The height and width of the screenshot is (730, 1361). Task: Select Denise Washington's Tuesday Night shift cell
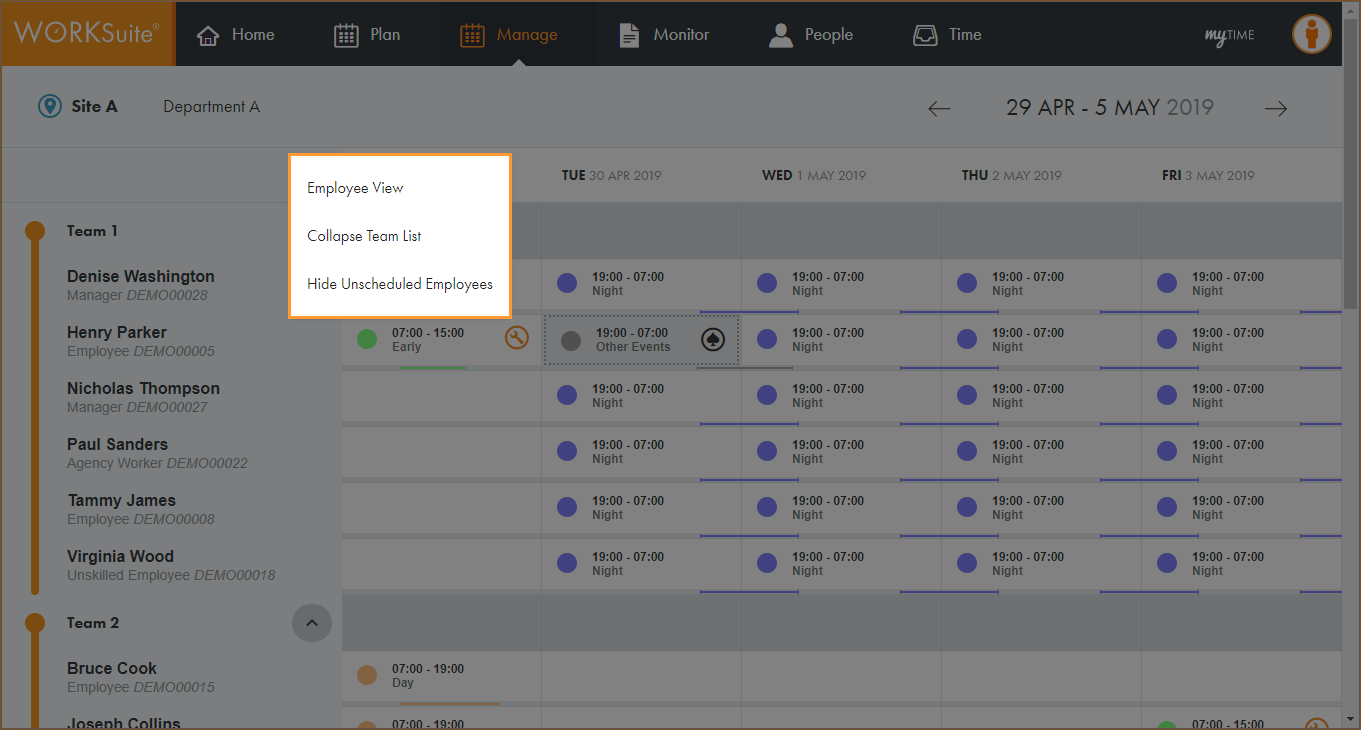pos(640,284)
